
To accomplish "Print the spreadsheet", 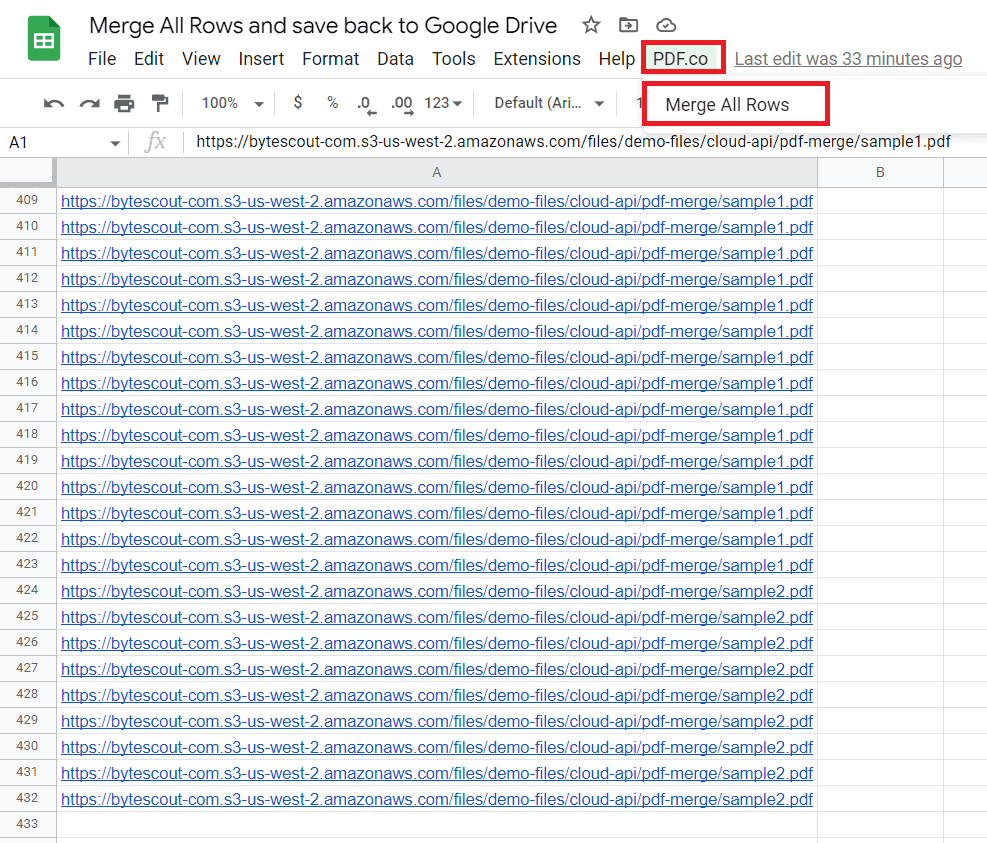I will (x=124, y=103).
